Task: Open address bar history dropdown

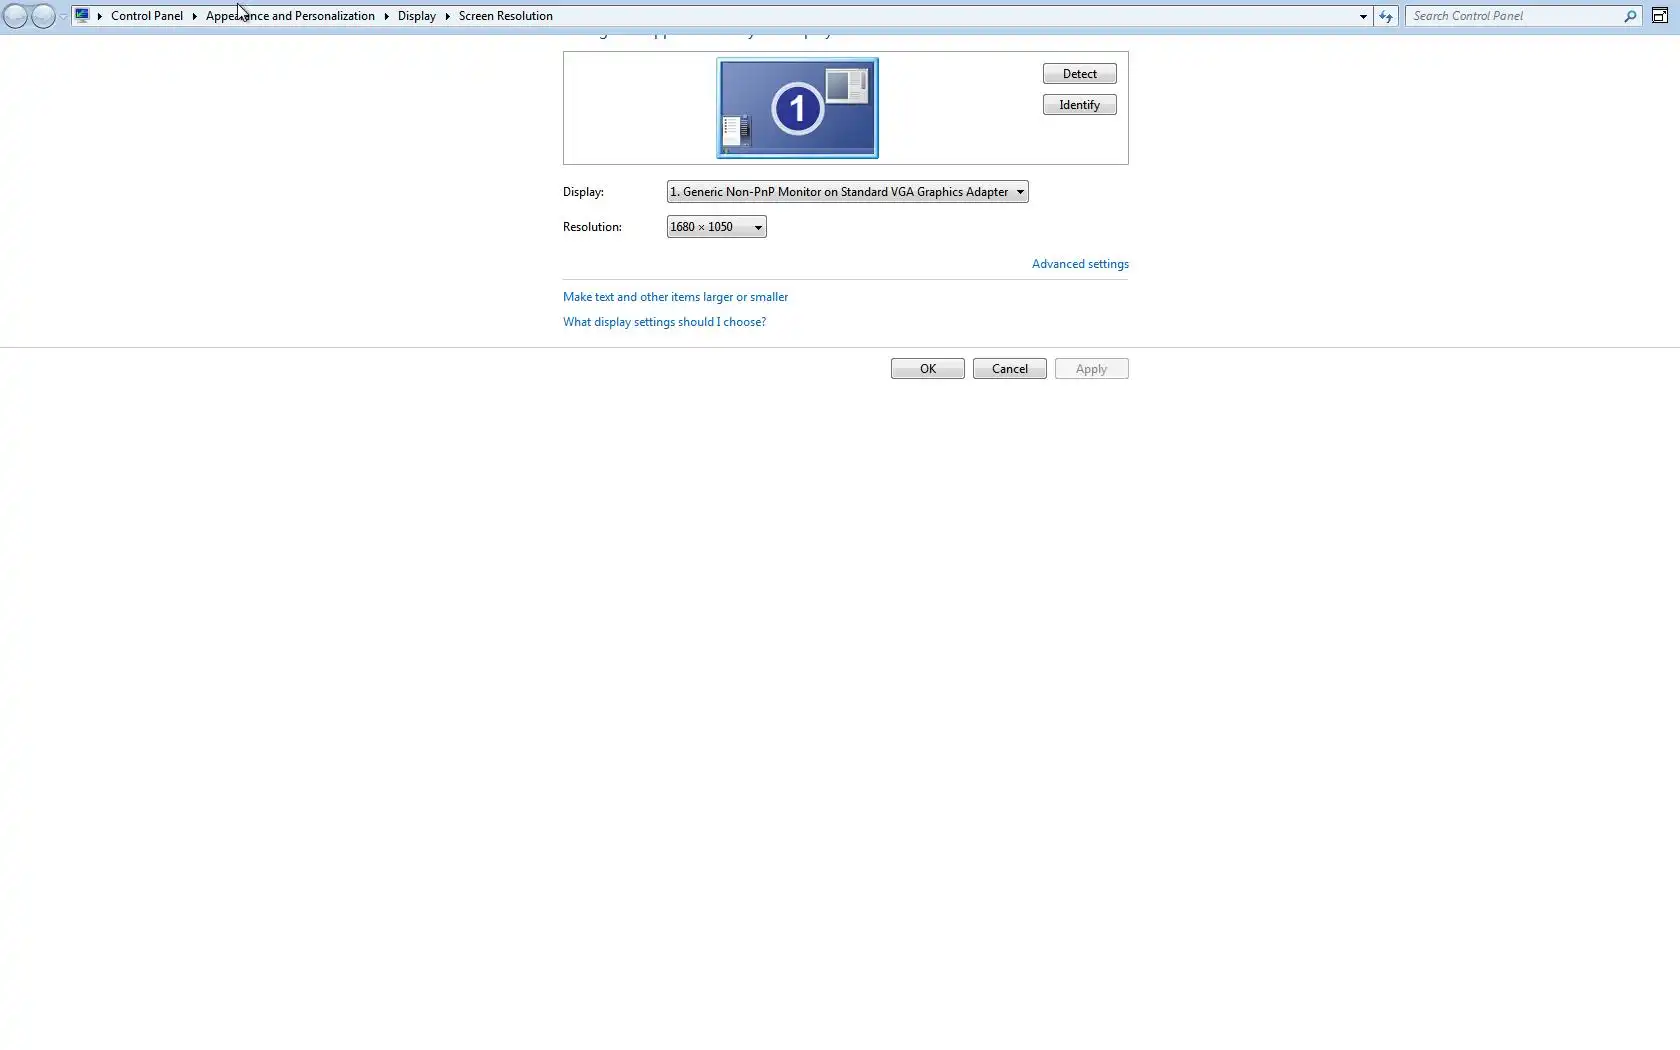Action: (1363, 16)
